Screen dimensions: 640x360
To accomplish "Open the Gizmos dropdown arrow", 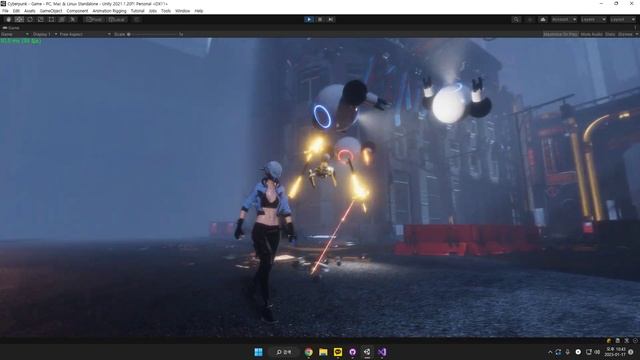I will [x=637, y=34].
